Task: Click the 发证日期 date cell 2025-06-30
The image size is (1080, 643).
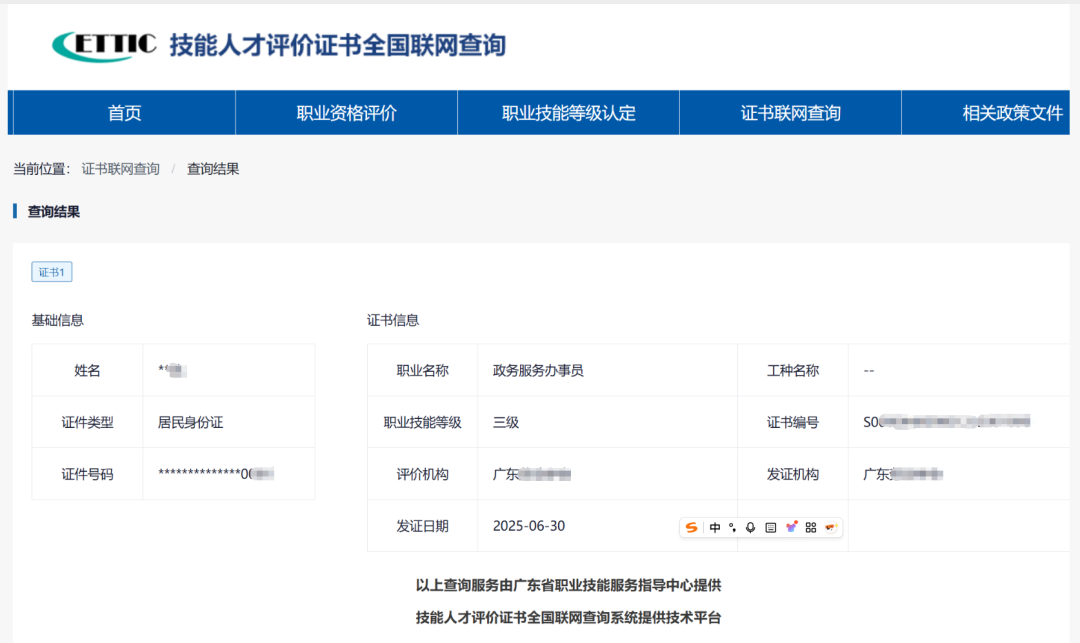Action: coord(529,525)
